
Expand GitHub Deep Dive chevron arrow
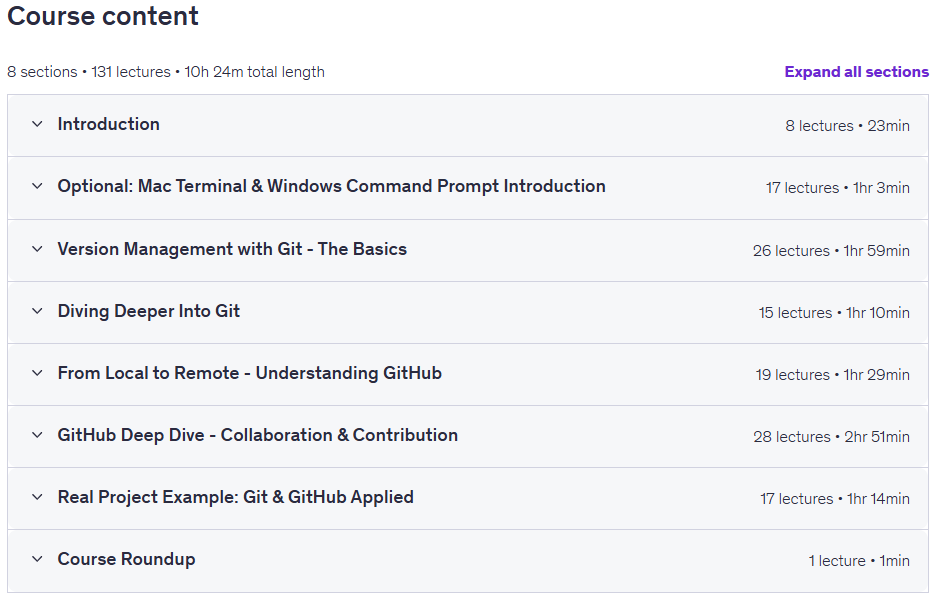[x=37, y=435]
